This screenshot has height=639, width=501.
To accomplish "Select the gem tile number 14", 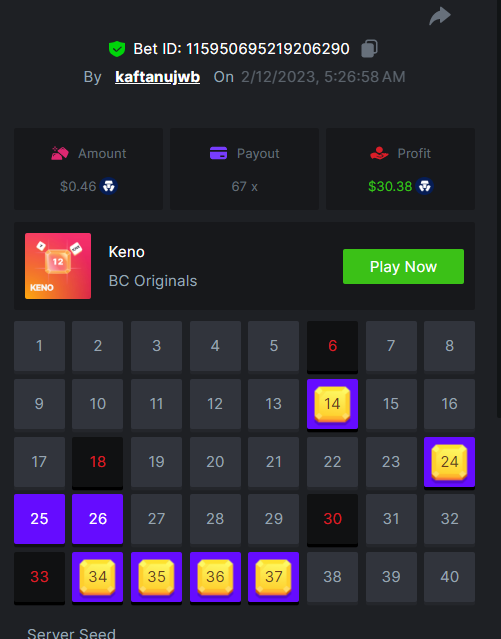I will pyautogui.click(x=332, y=404).
